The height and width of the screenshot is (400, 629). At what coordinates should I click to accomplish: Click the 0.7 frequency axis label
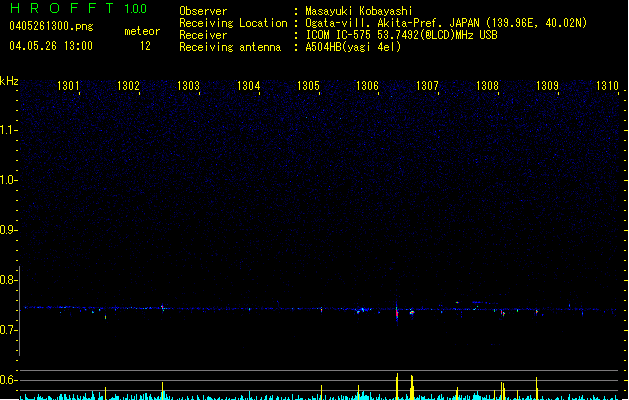(x=8, y=330)
